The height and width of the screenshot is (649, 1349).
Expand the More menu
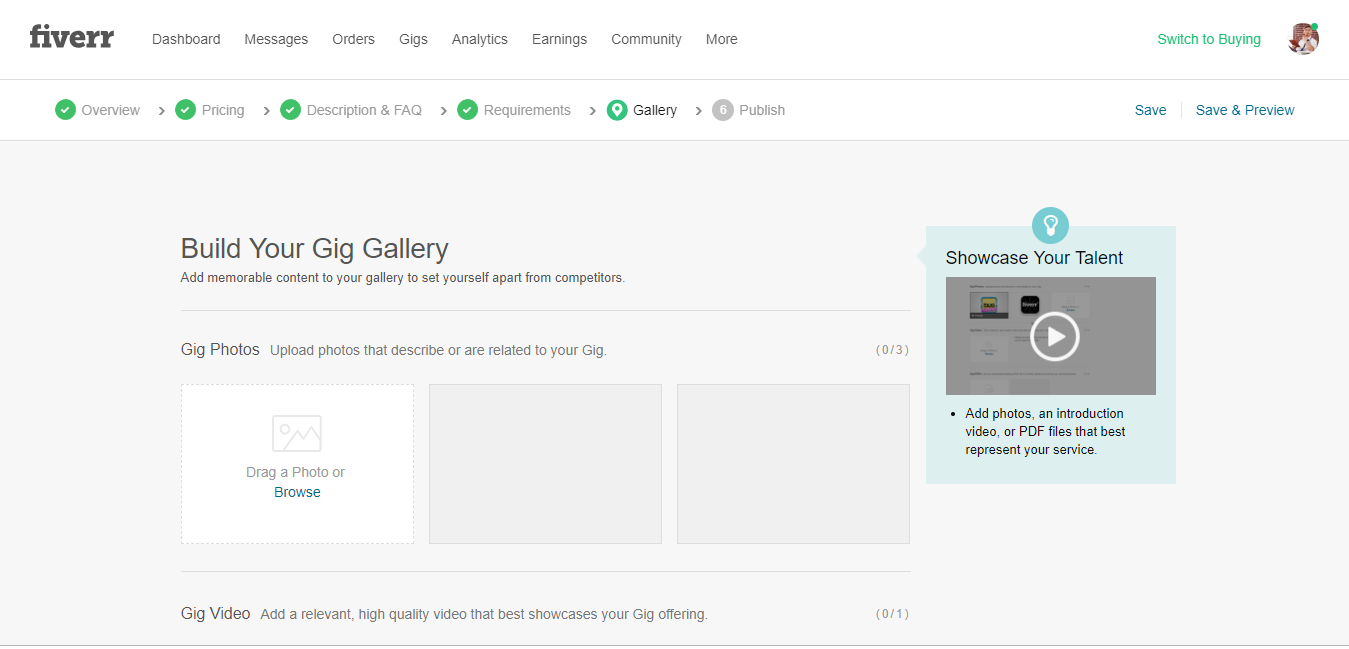(x=721, y=39)
